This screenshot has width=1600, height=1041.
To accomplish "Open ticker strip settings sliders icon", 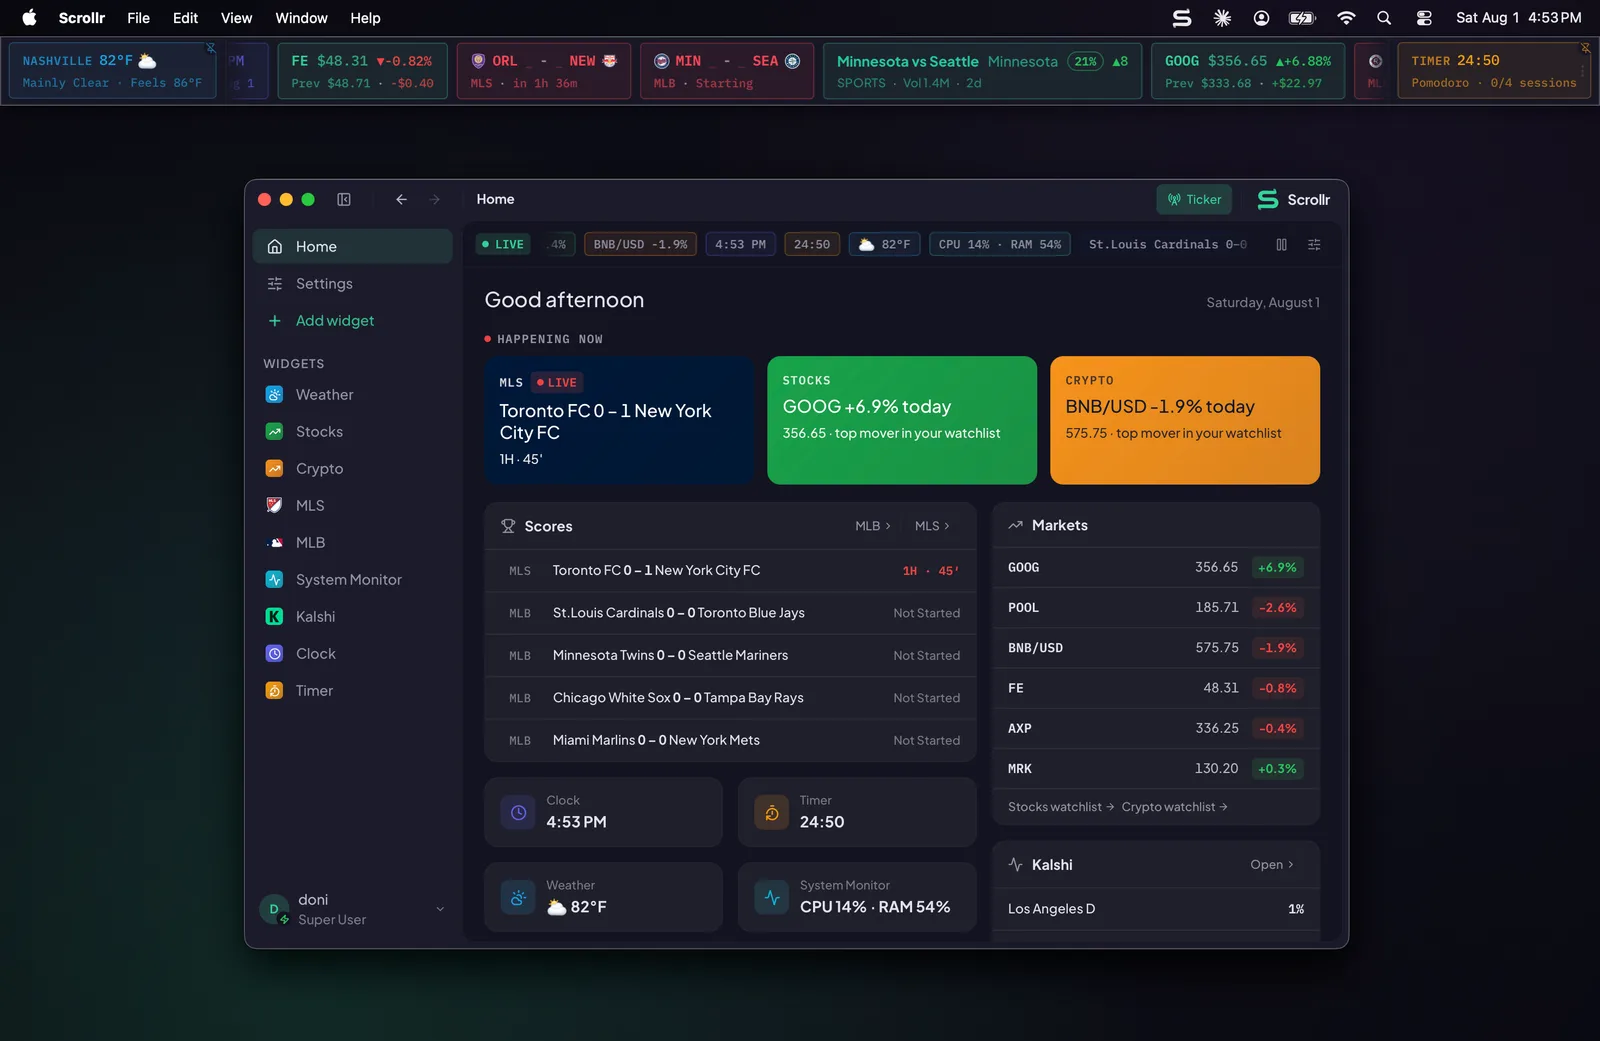I will (x=1314, y=245).
